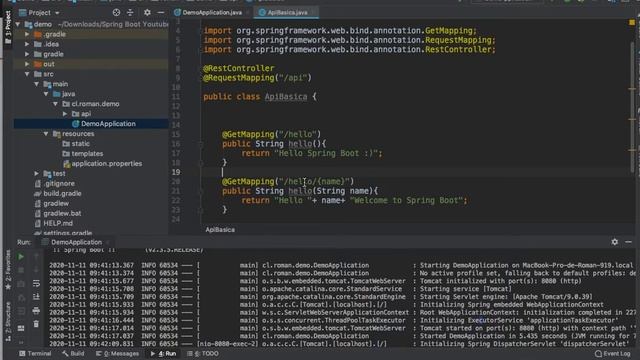Open HELP.md file
The width and height of the screenshot is (640, 360).
click(54, 223)
